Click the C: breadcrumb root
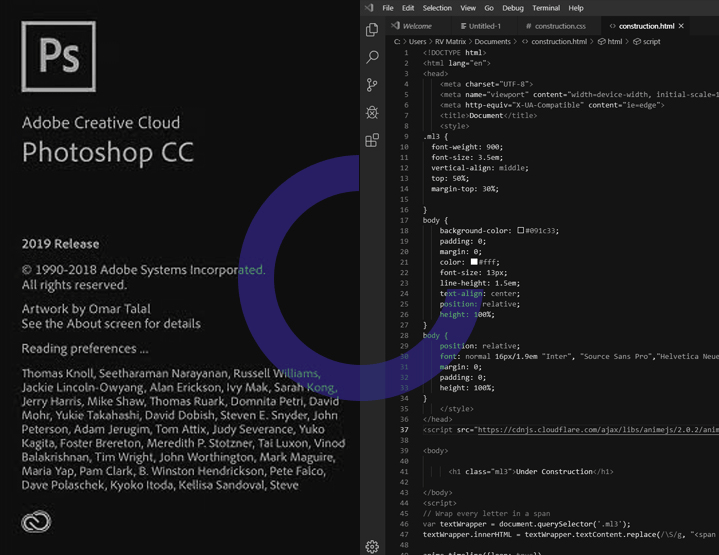Viewport: 719px width, 555px height. (x=397, y=41)
